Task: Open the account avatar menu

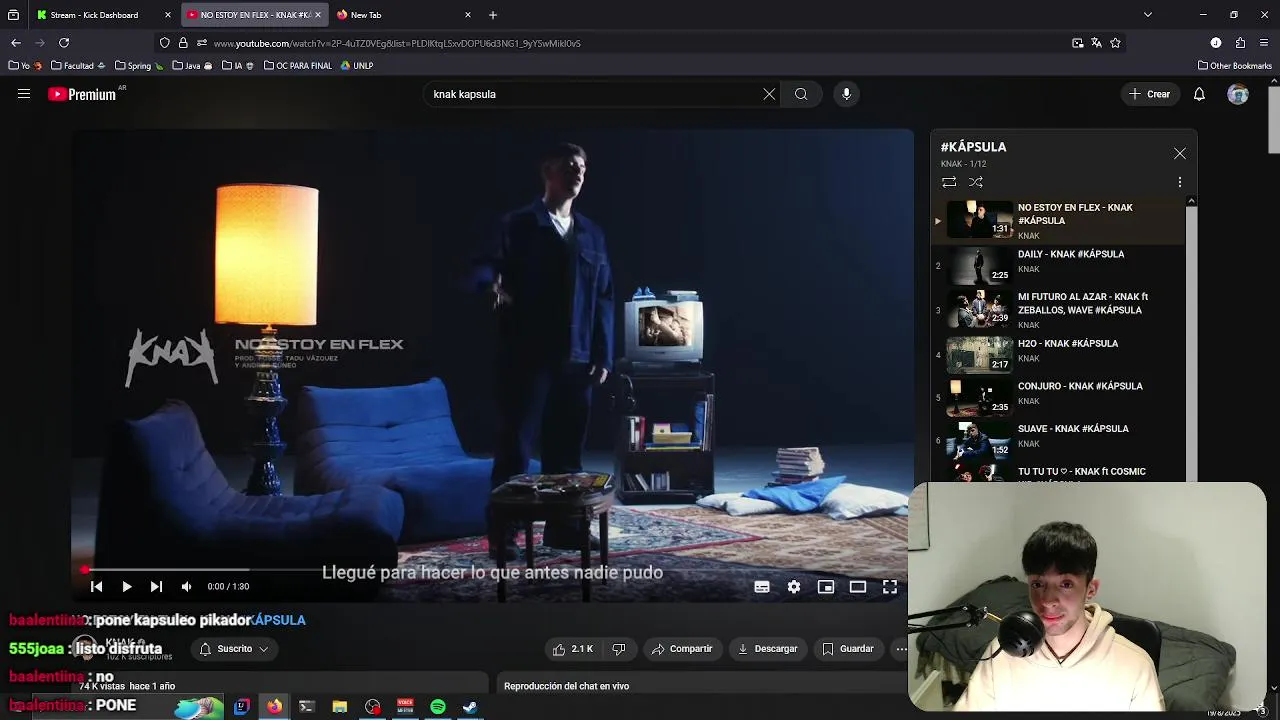Action: 1238,94
